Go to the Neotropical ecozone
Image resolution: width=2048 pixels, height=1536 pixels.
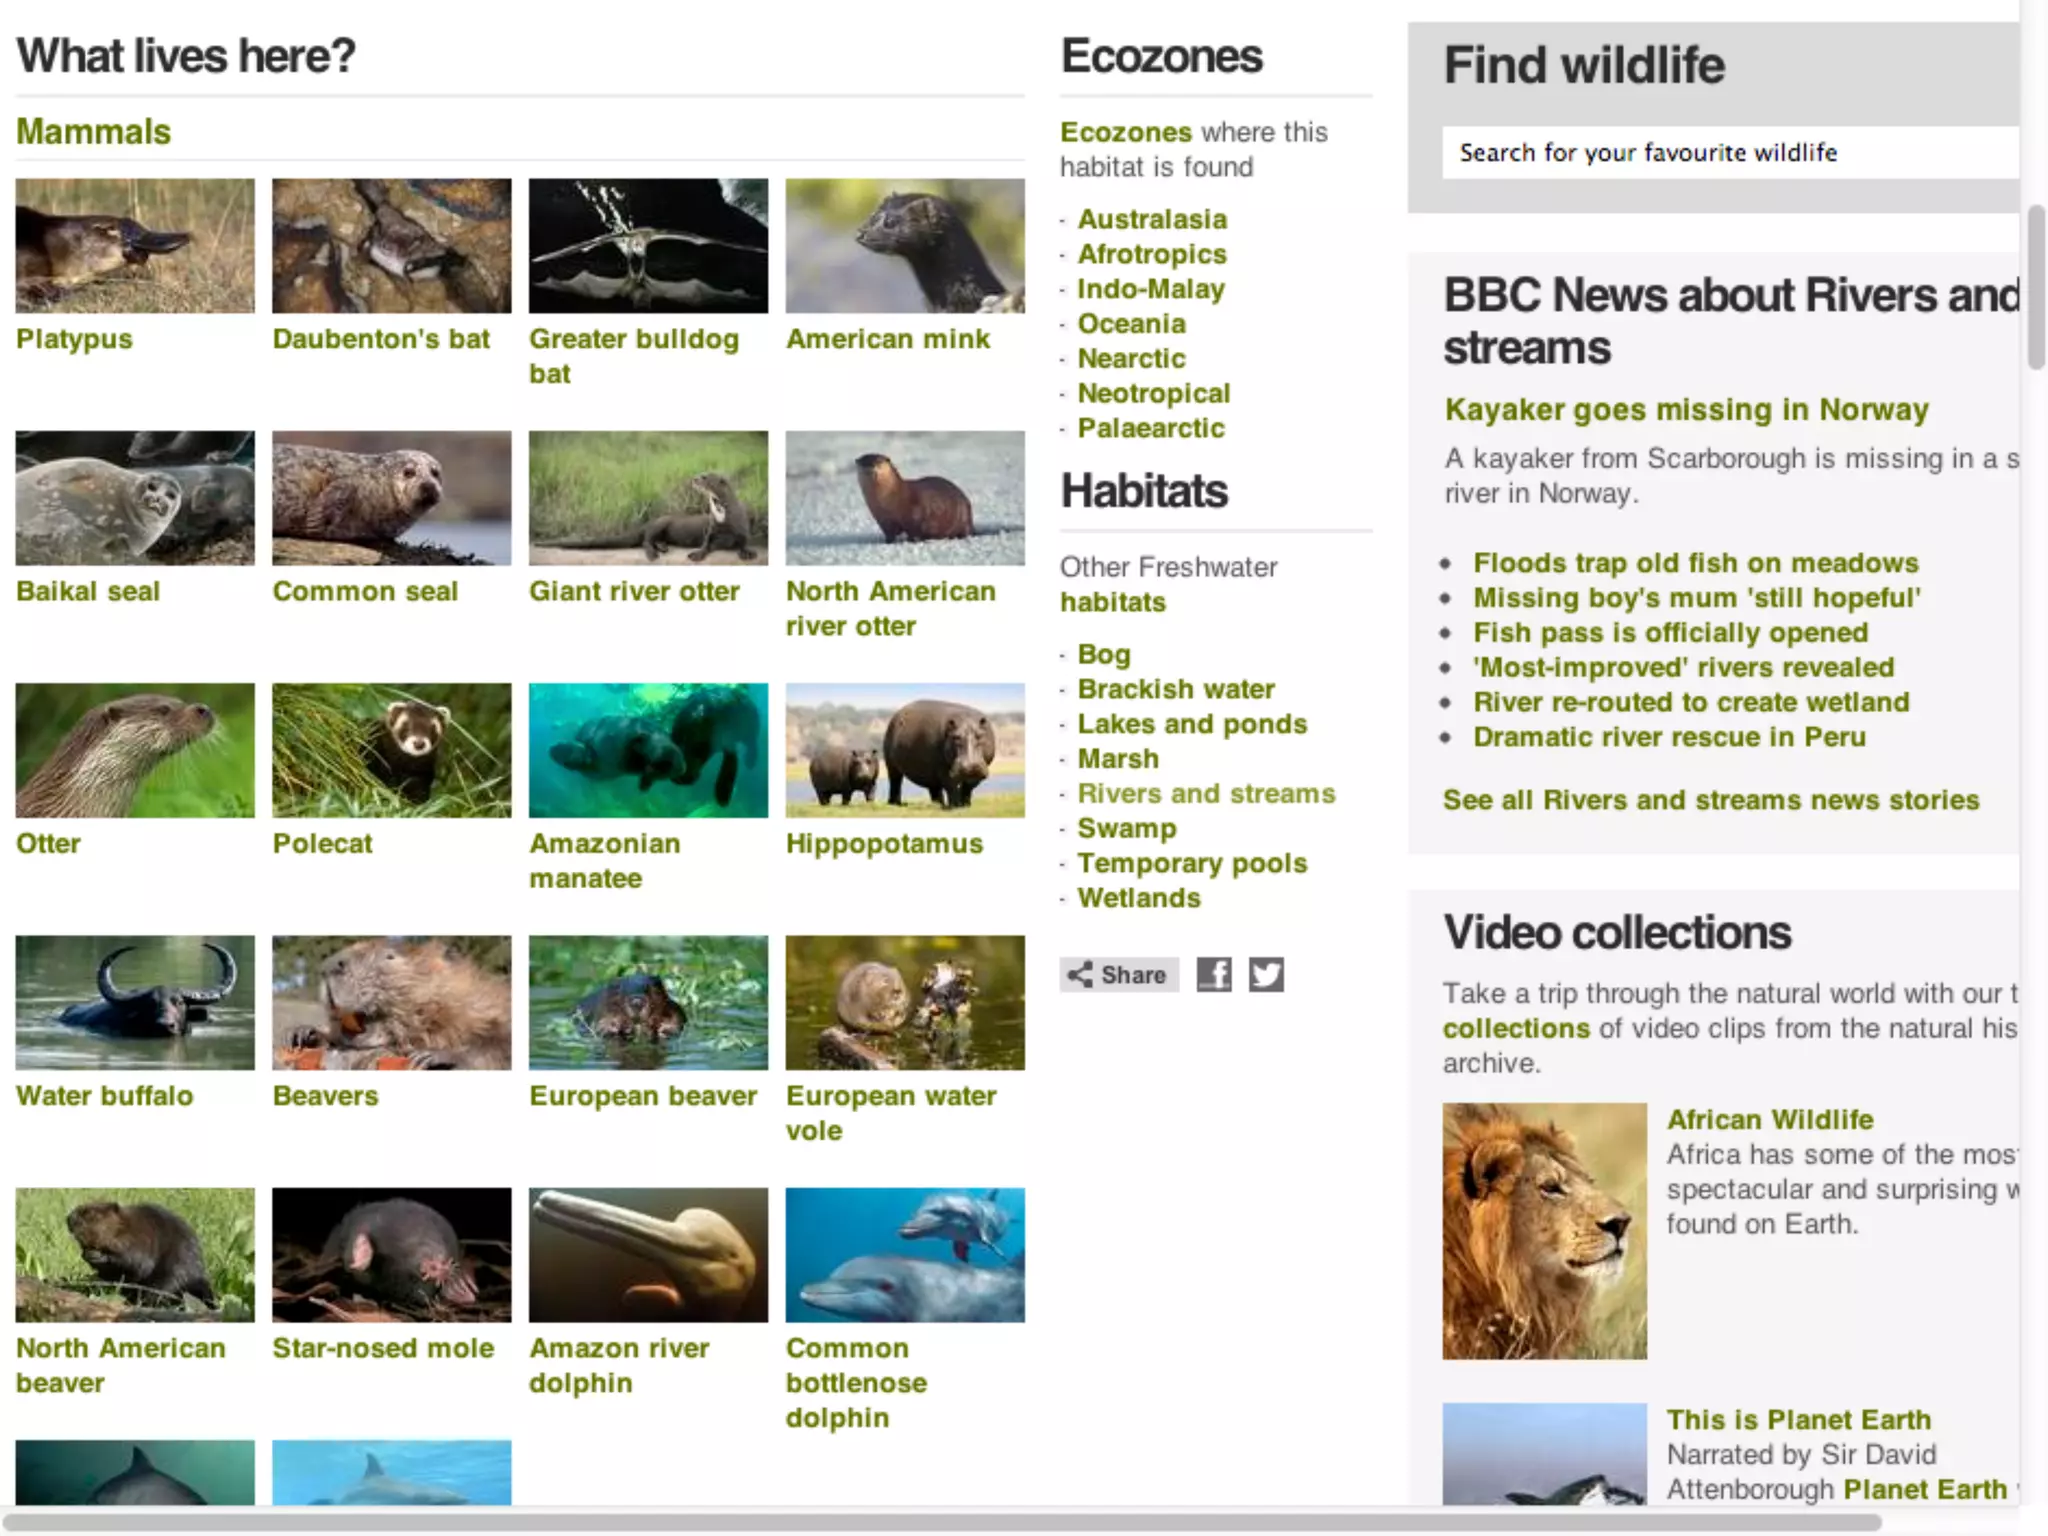[1153, 393]
